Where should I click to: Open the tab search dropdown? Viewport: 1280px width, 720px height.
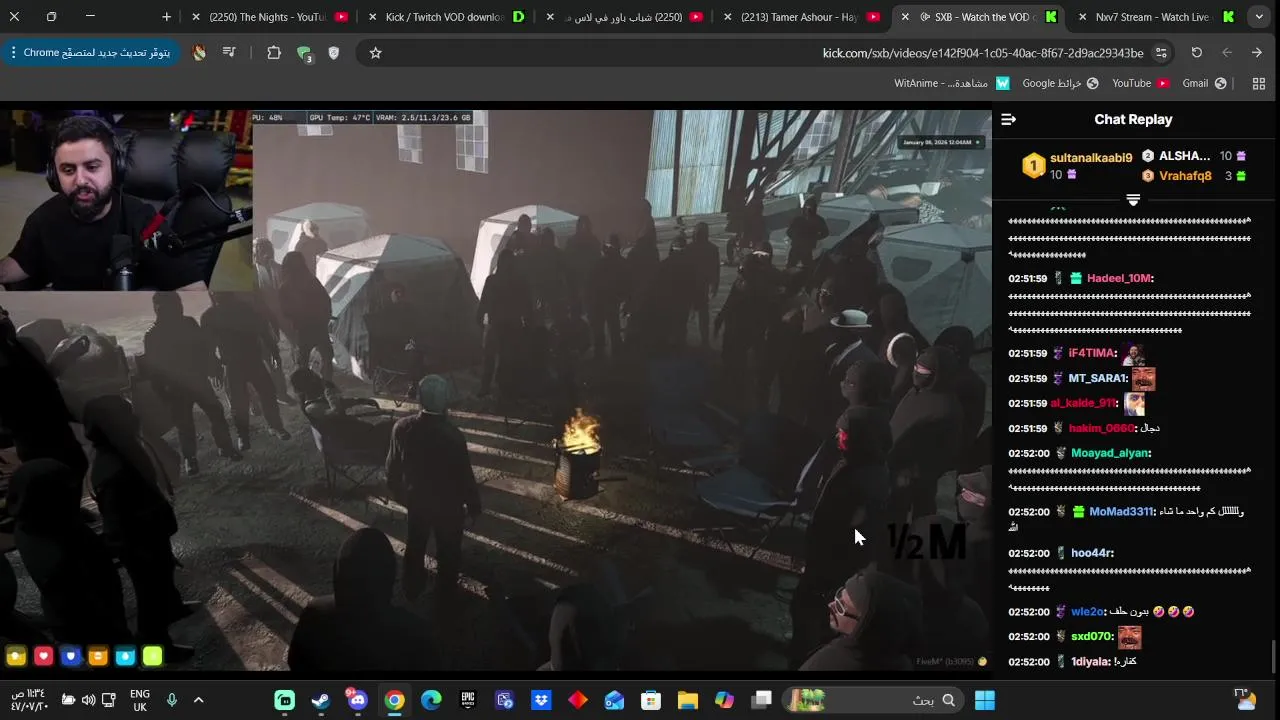1259,17
